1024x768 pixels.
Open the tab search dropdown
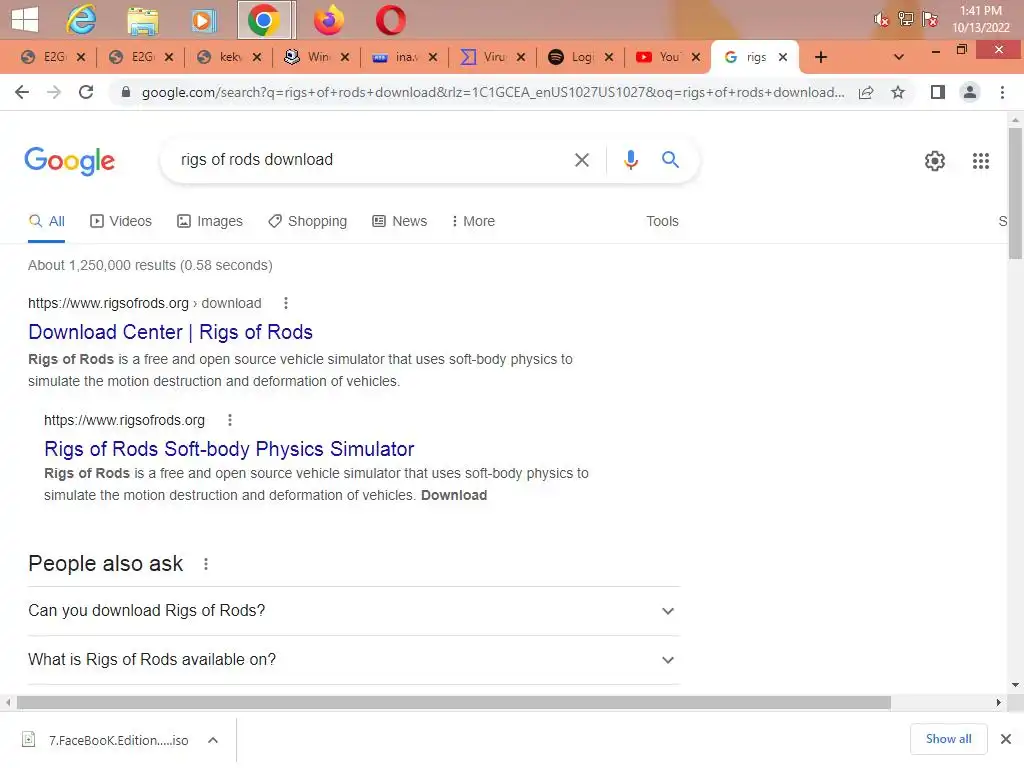tap(899, 57)
